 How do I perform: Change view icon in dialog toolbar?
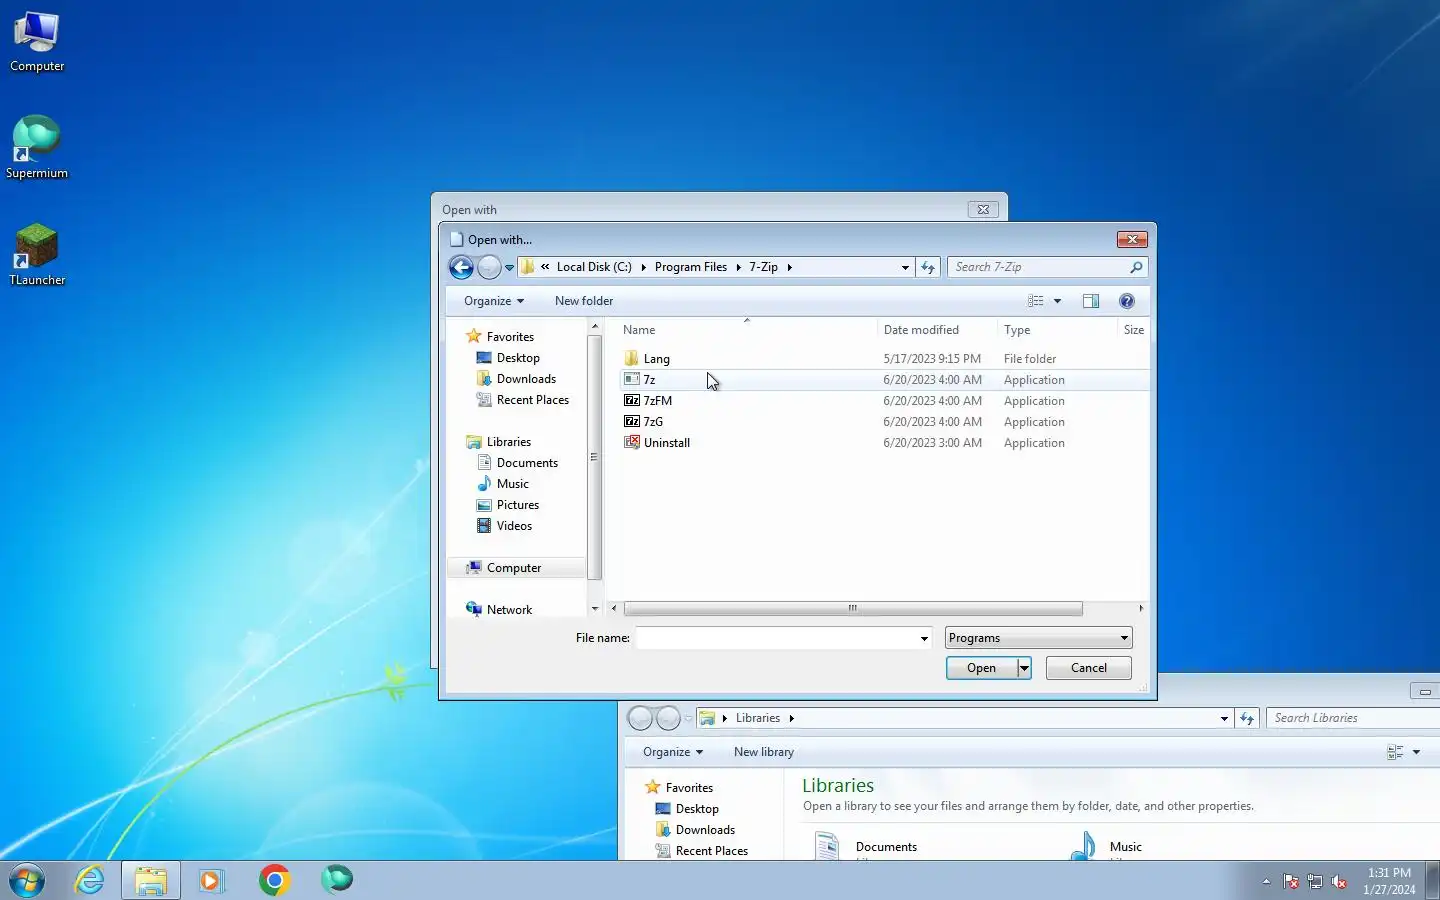pyautogui.click(x=1036, y=301)
